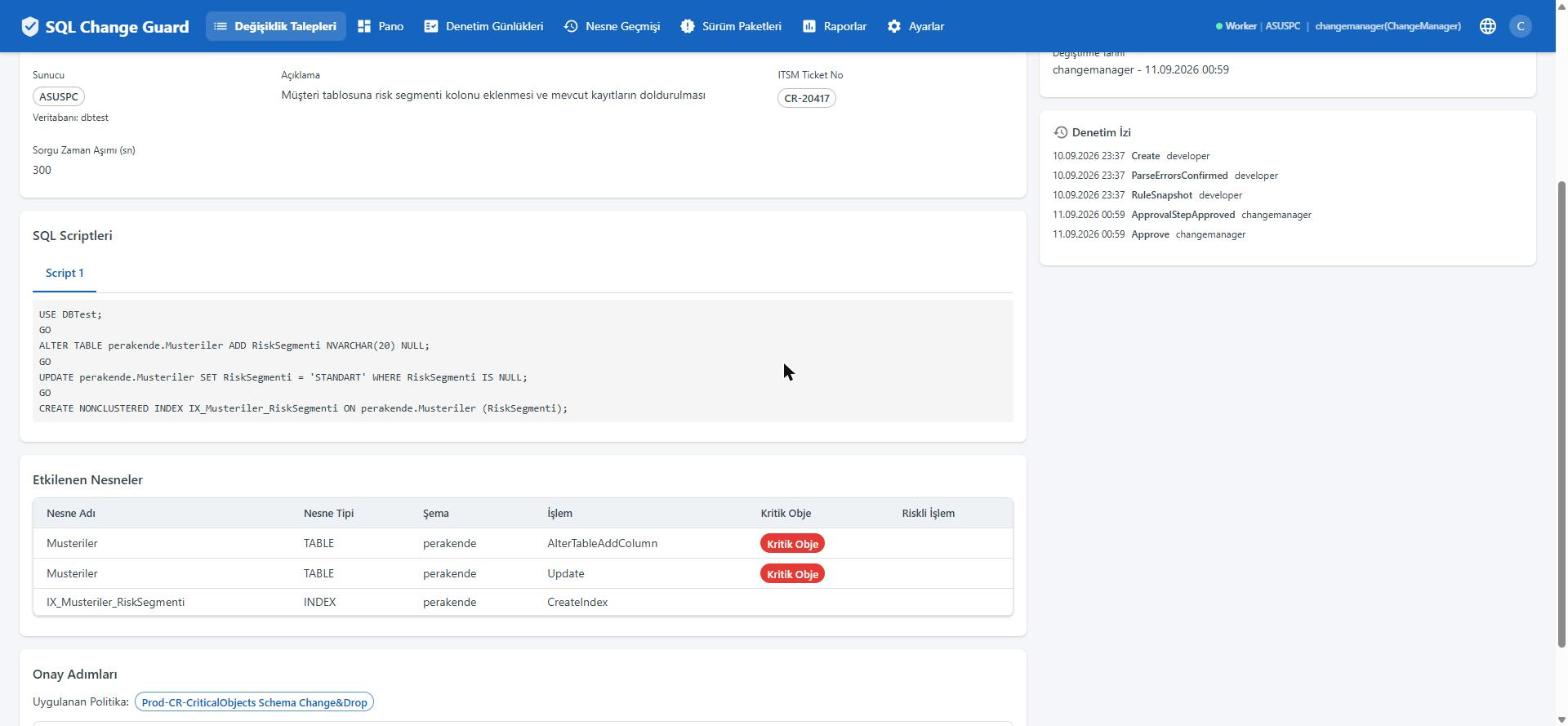Click the SQL Change Guard shield logo

click(x=30, y=26)
